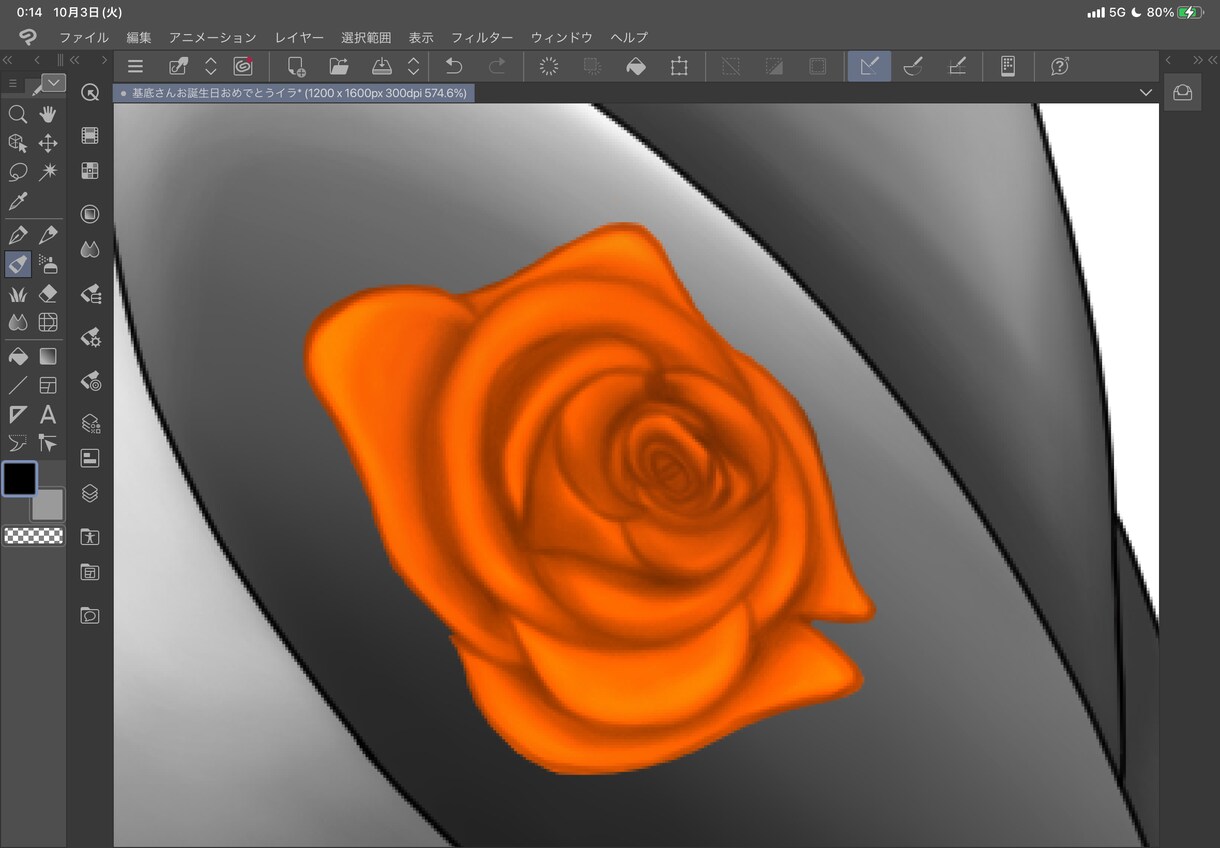
Task: Open the hamburger menu in command bar
Action: pyautogui.click(x=135, y=66)
